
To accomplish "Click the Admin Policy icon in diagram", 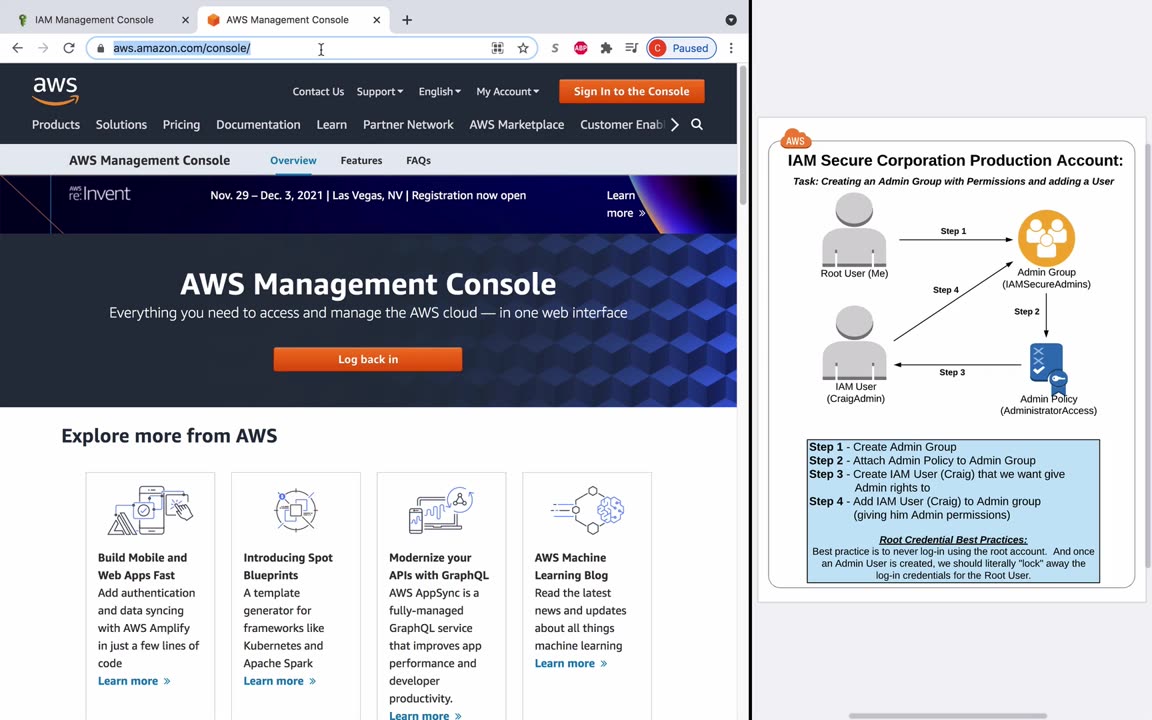I will click(x=1048, y=367).
